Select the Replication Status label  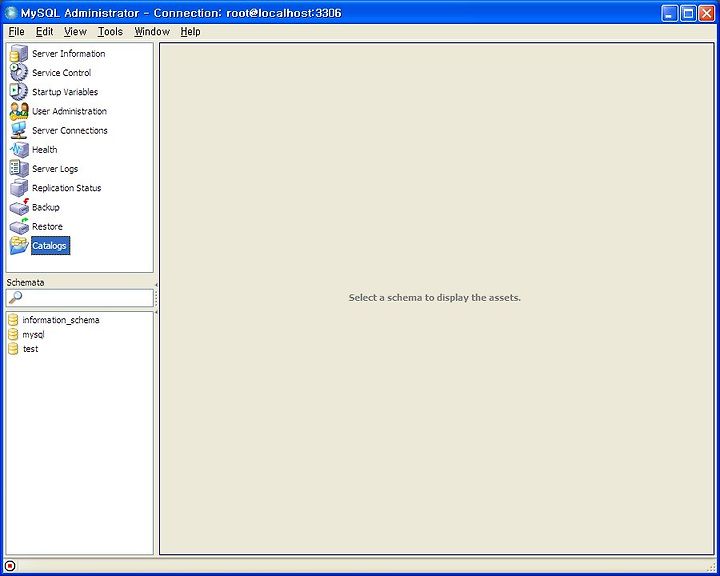coord(67,188)
